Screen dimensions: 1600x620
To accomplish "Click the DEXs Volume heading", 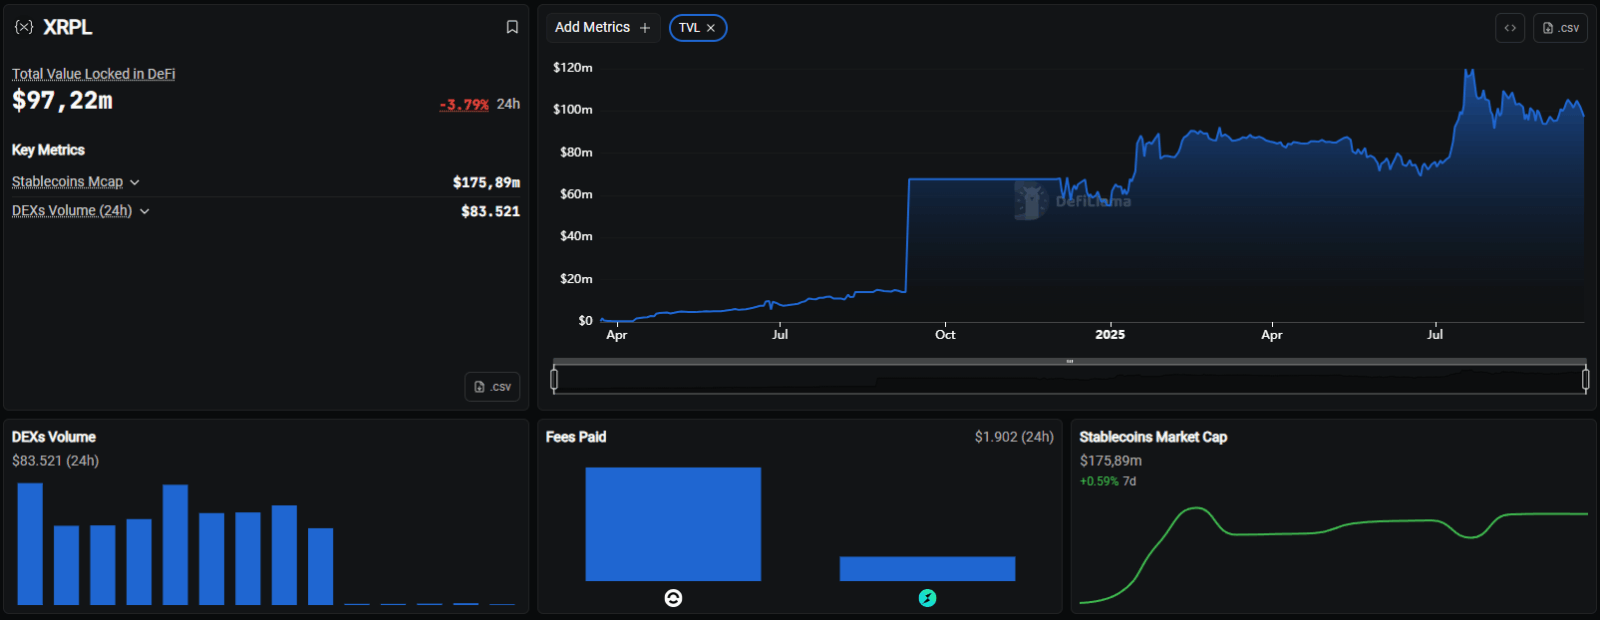I will pyautogui.click(x=54, y=437).
